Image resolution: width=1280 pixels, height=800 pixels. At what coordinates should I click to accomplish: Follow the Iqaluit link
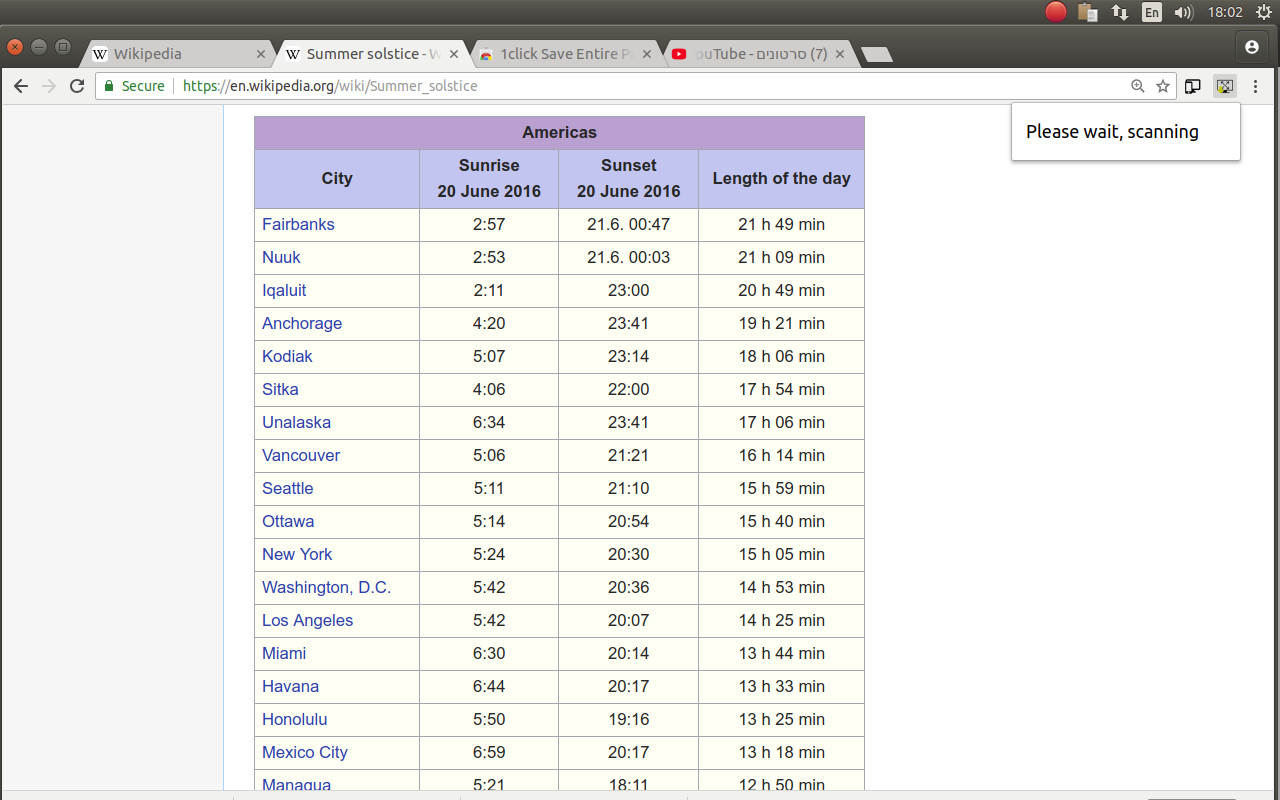[284, 290]
